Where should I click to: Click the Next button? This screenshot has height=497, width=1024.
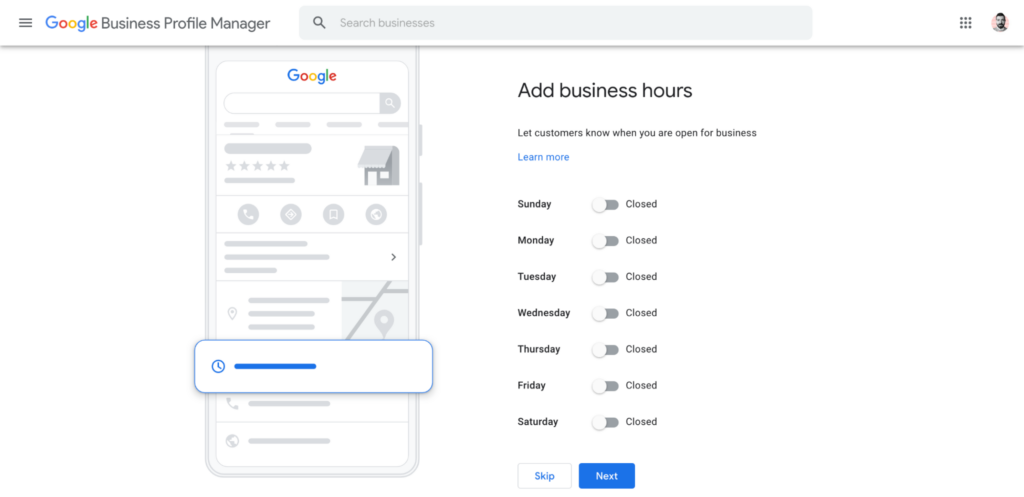607,476
